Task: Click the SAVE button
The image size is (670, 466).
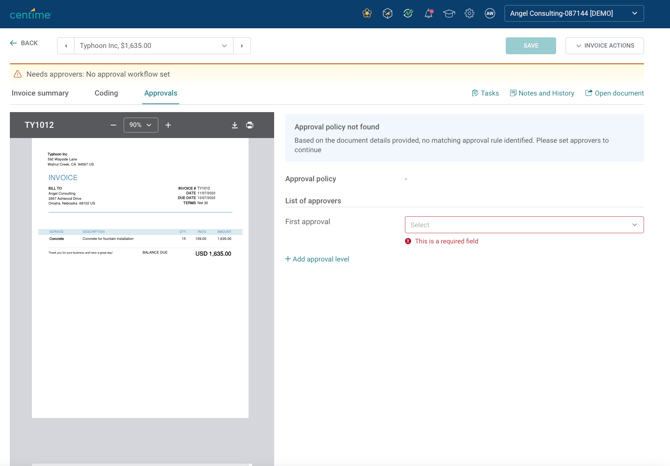Action: click(x=531, y=46)
